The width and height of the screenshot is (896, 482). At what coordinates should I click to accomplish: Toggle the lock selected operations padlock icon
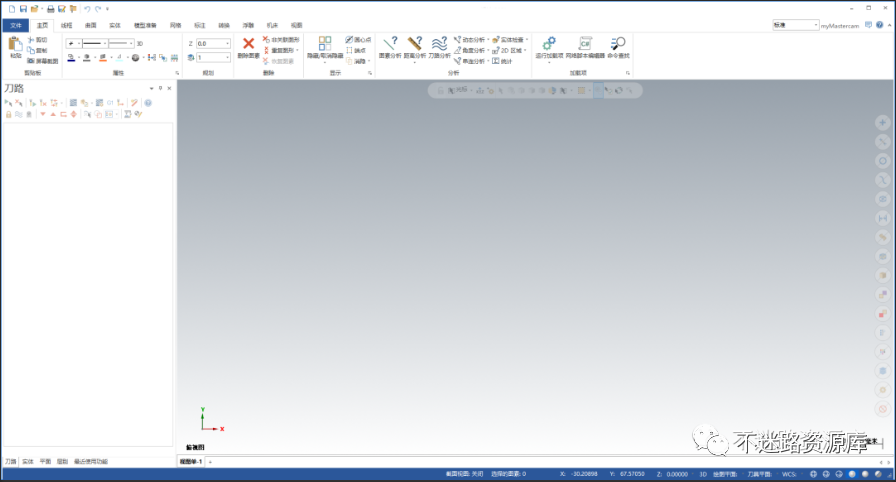pyautogui.click(x=8, y=114)
